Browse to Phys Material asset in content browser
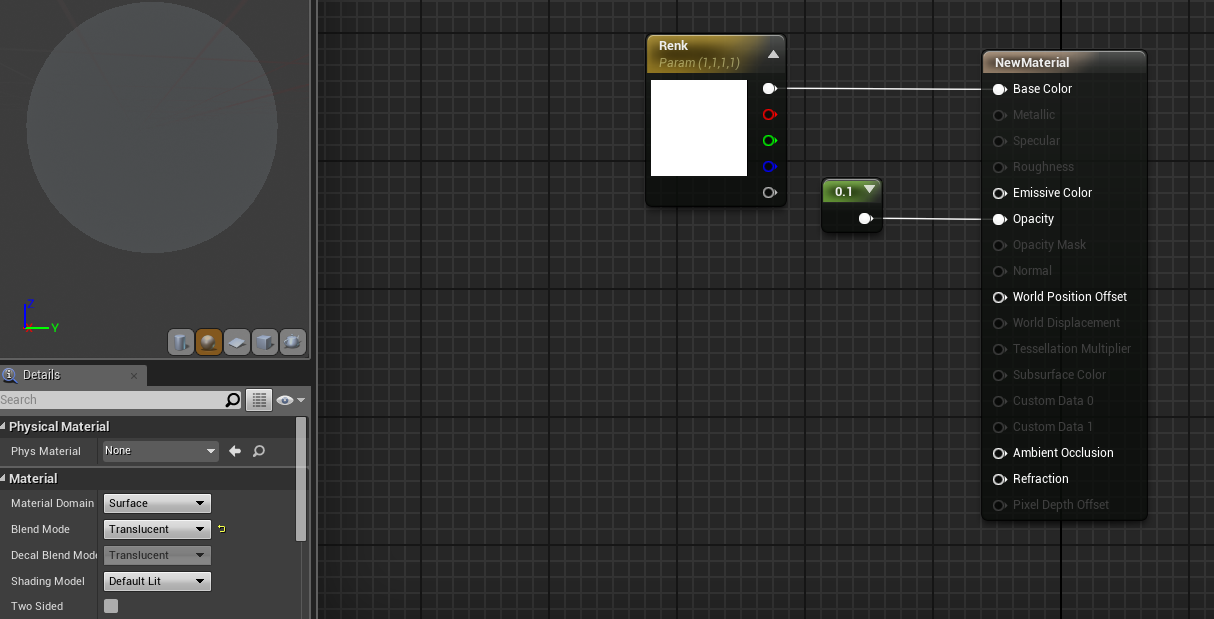Viewport: 1214px width, 619px height. pyautogui.click(x=259, y=451)
